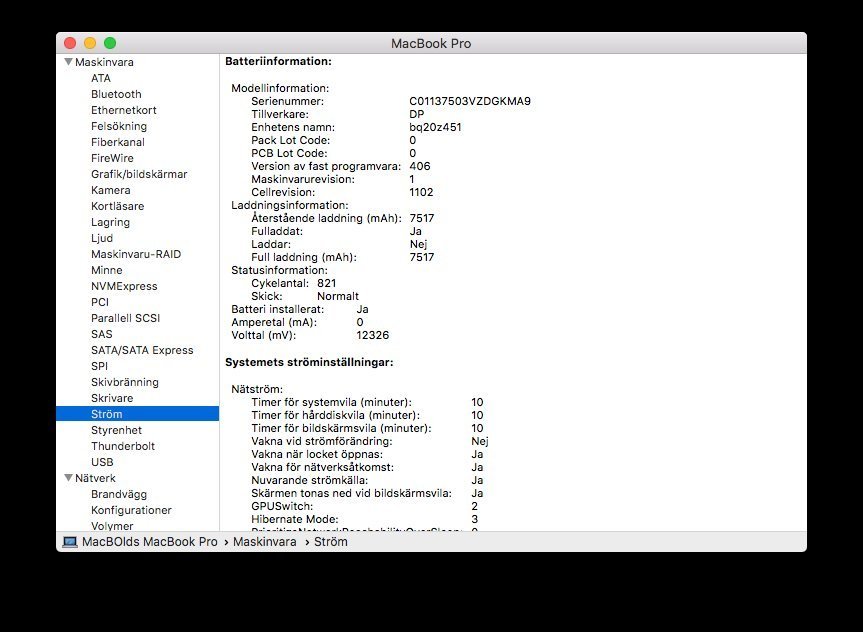This screenshot has height=632, width=863.
Task: Select SATA/SATA Express item
Action: (142, 350)
